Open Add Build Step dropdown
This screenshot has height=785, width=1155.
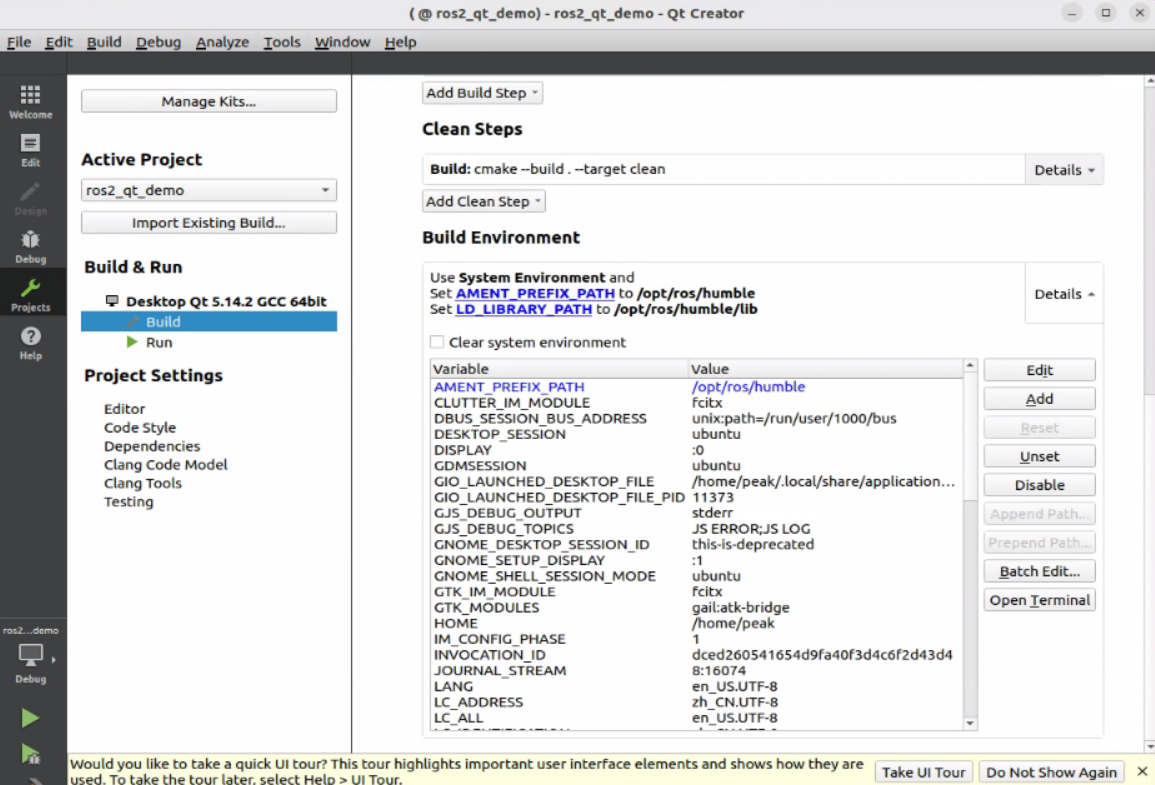482,93
